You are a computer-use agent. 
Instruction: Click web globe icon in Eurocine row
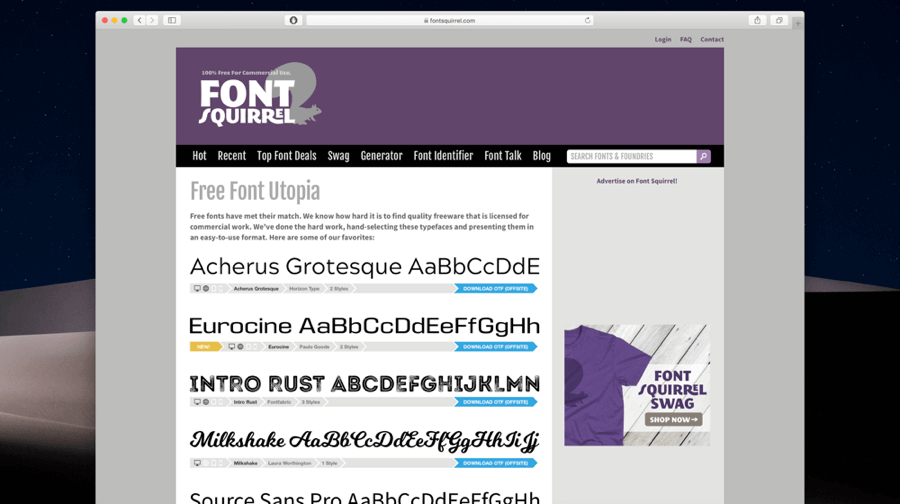tap(240, 347)
